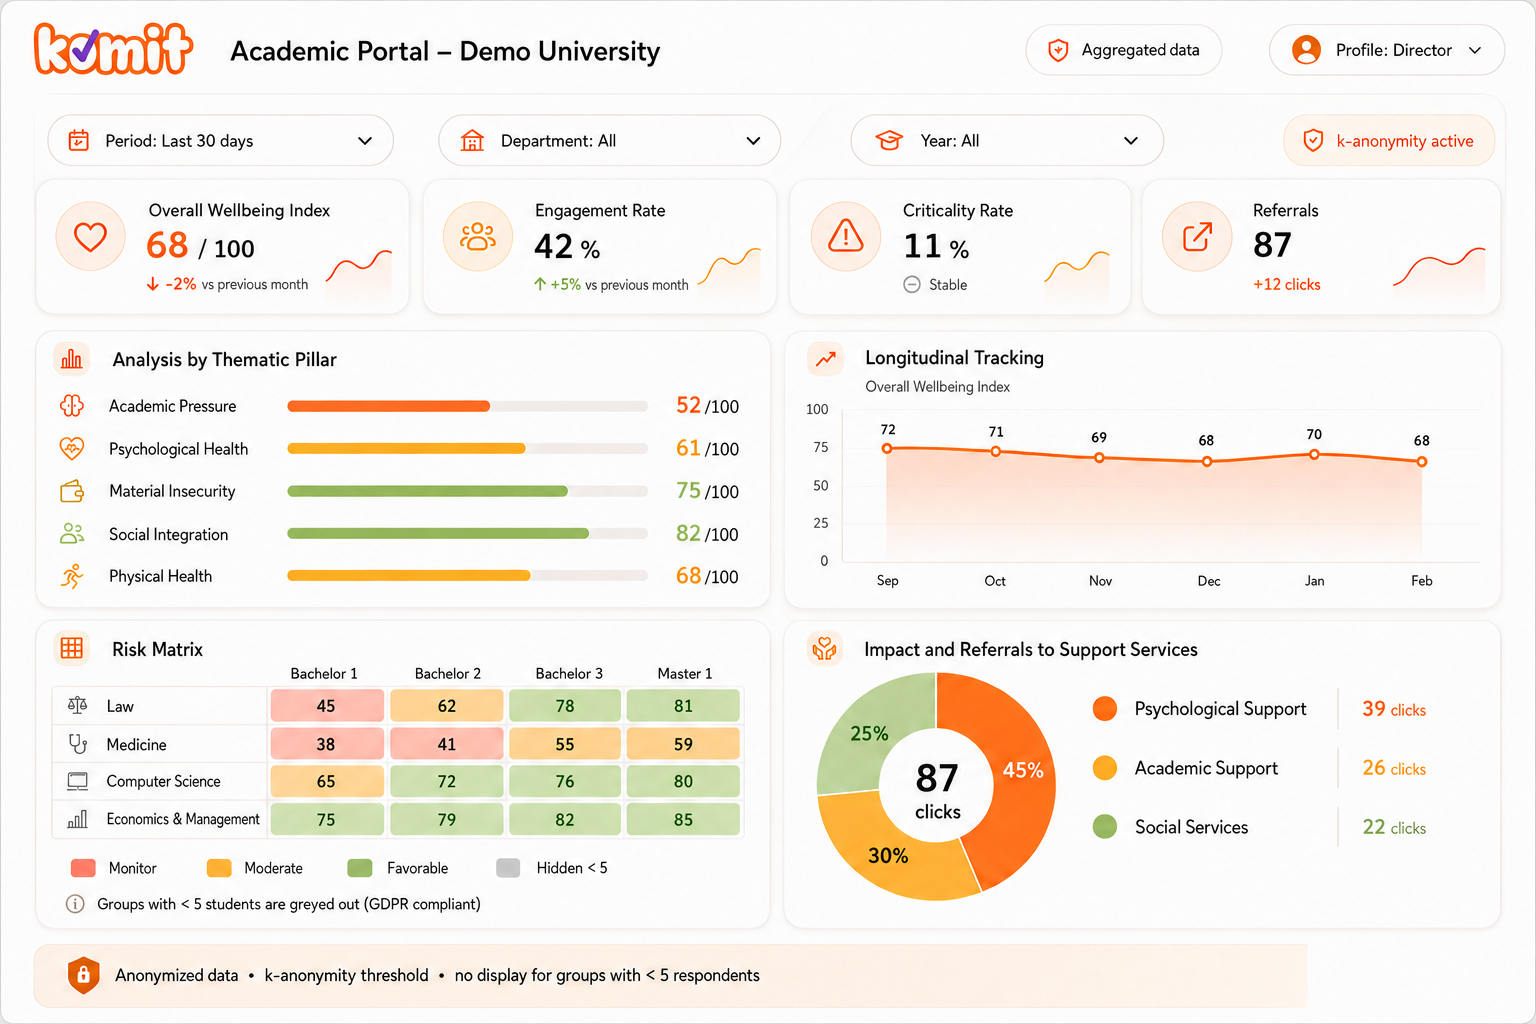
Task: Open the Year: All dropdown
Action: 1007,141
